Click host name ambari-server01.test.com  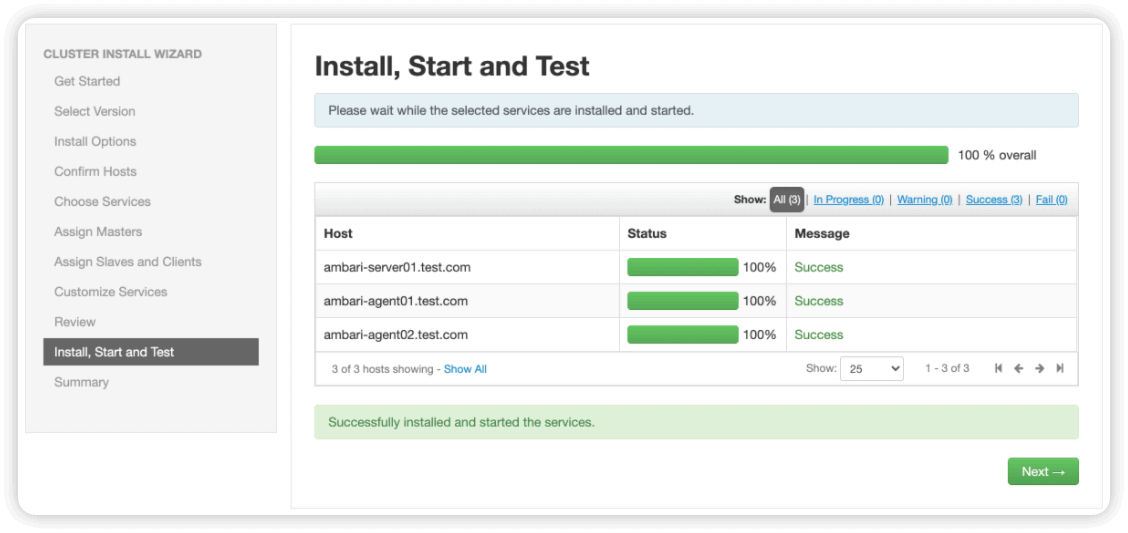click(x=397, y=267)
